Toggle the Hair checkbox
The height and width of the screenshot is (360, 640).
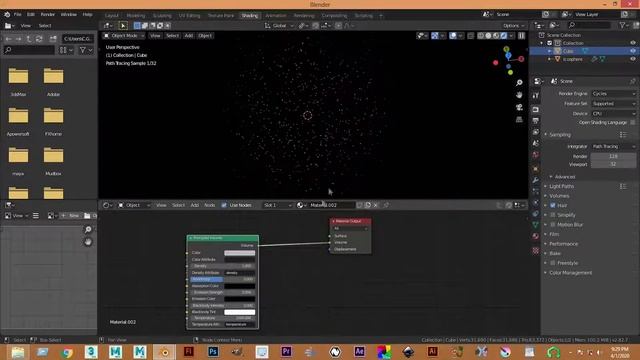(553, 205)
